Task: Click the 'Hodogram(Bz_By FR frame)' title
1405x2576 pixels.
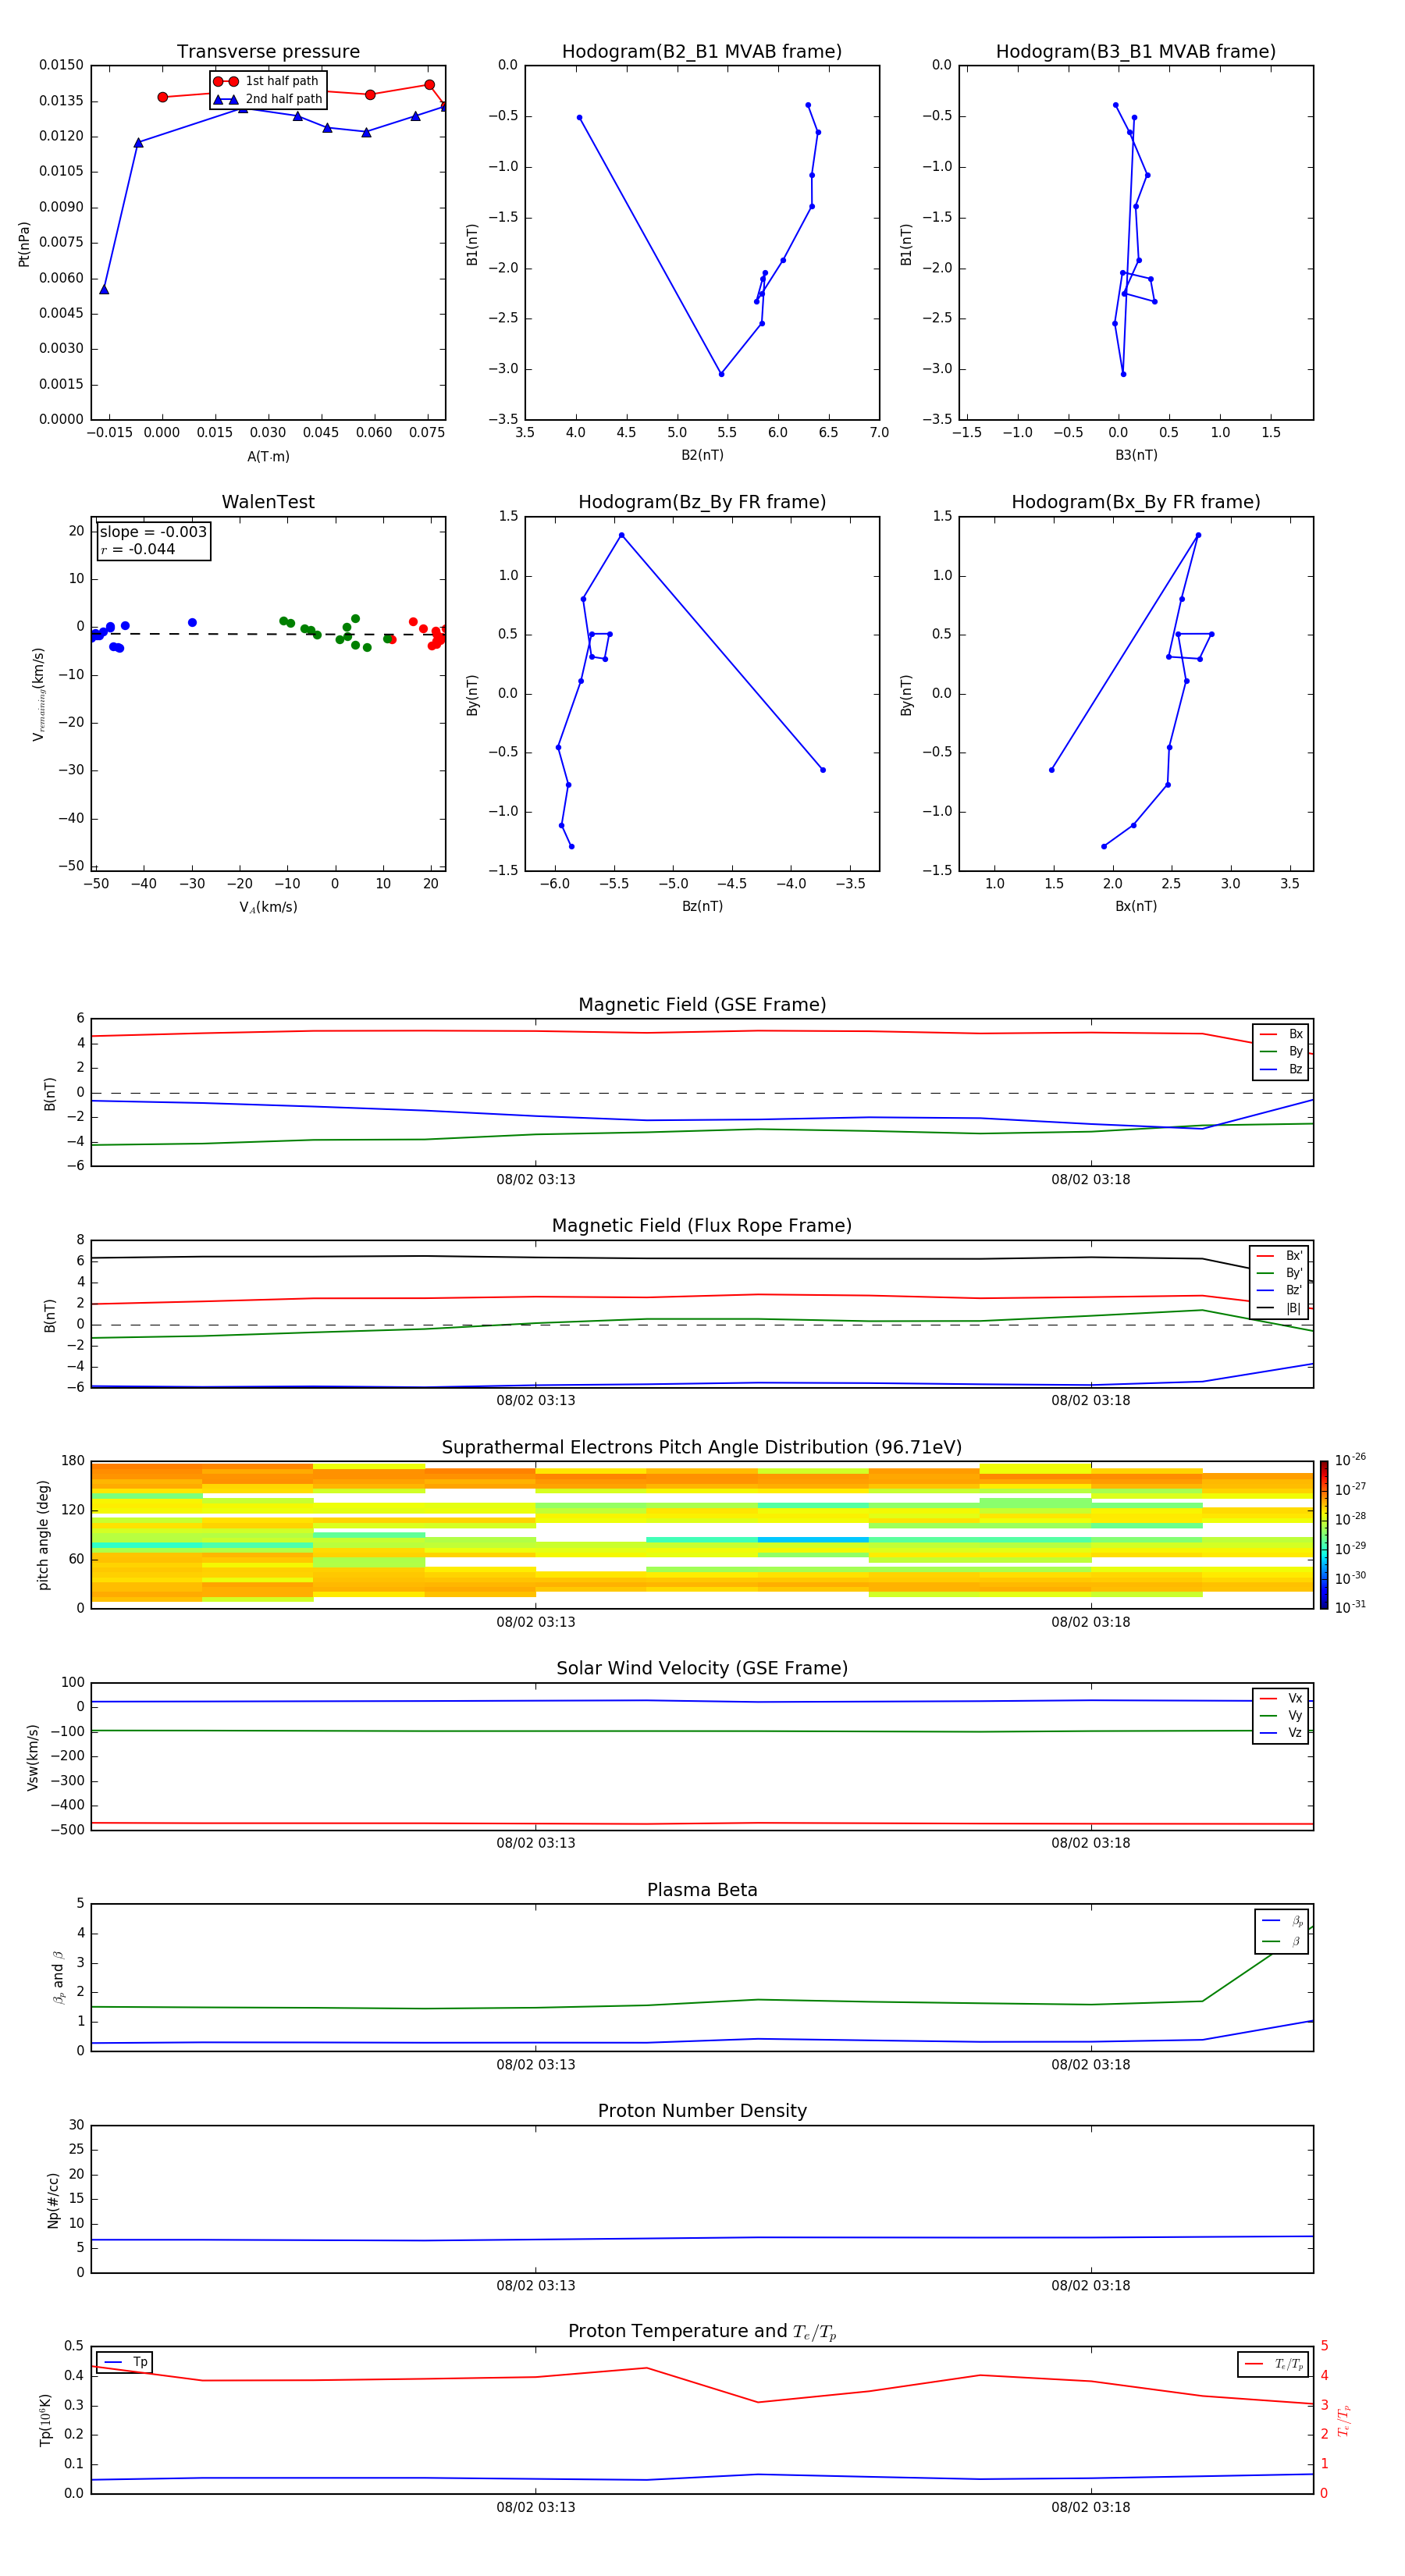Action: 702,502
